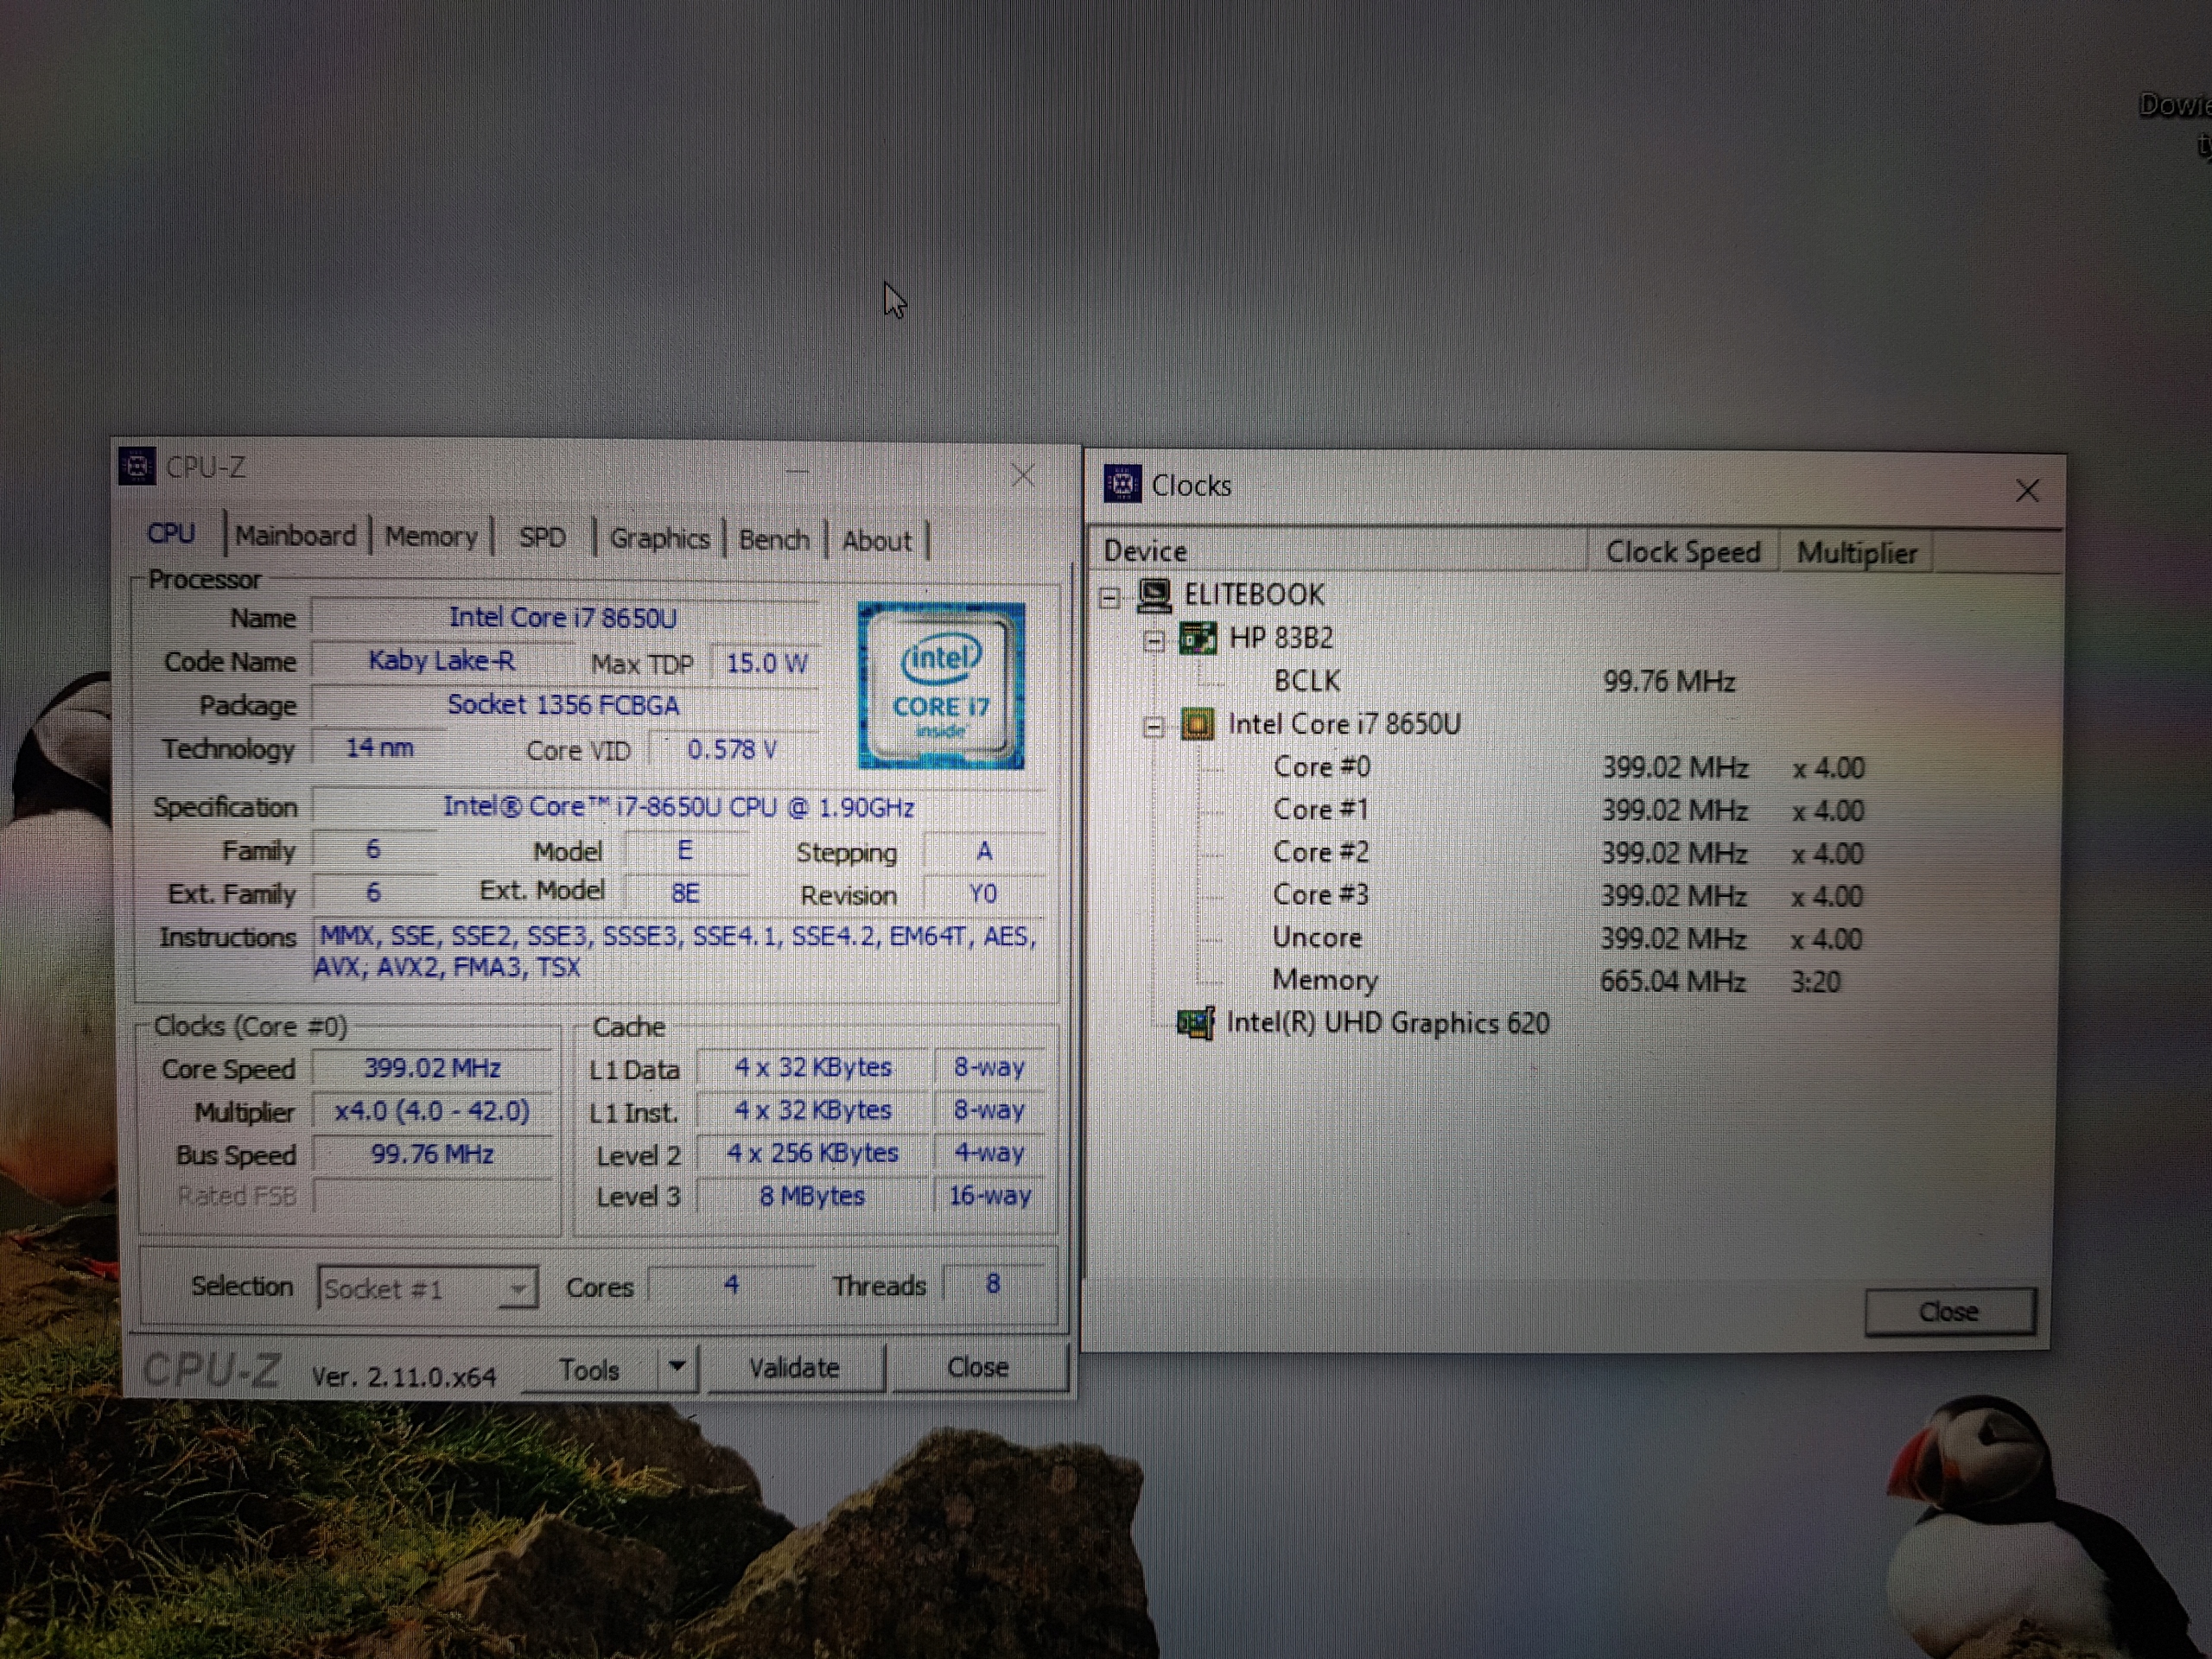Open the Socket #1 selection dropdown
Screen dimensions: 2212x1659
[x=517, y=1288]
